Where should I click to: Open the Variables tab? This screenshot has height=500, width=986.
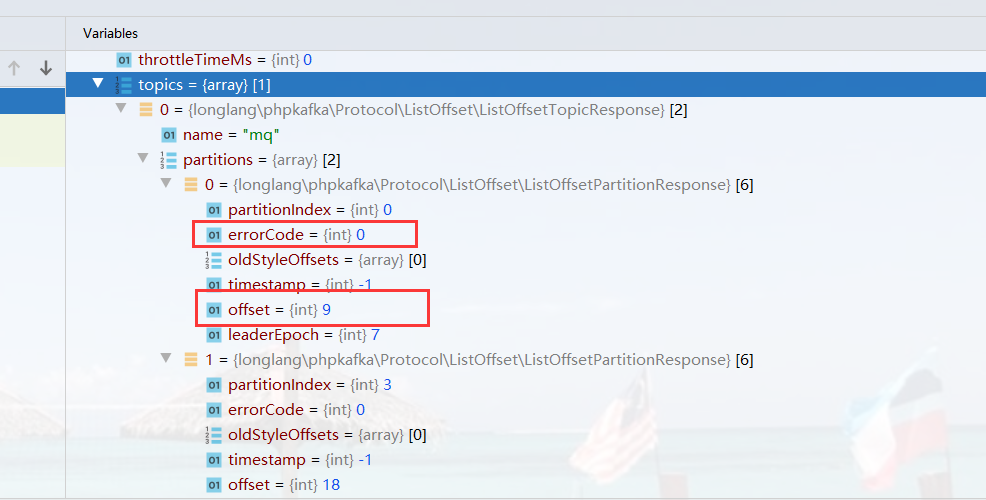point(110,33)
